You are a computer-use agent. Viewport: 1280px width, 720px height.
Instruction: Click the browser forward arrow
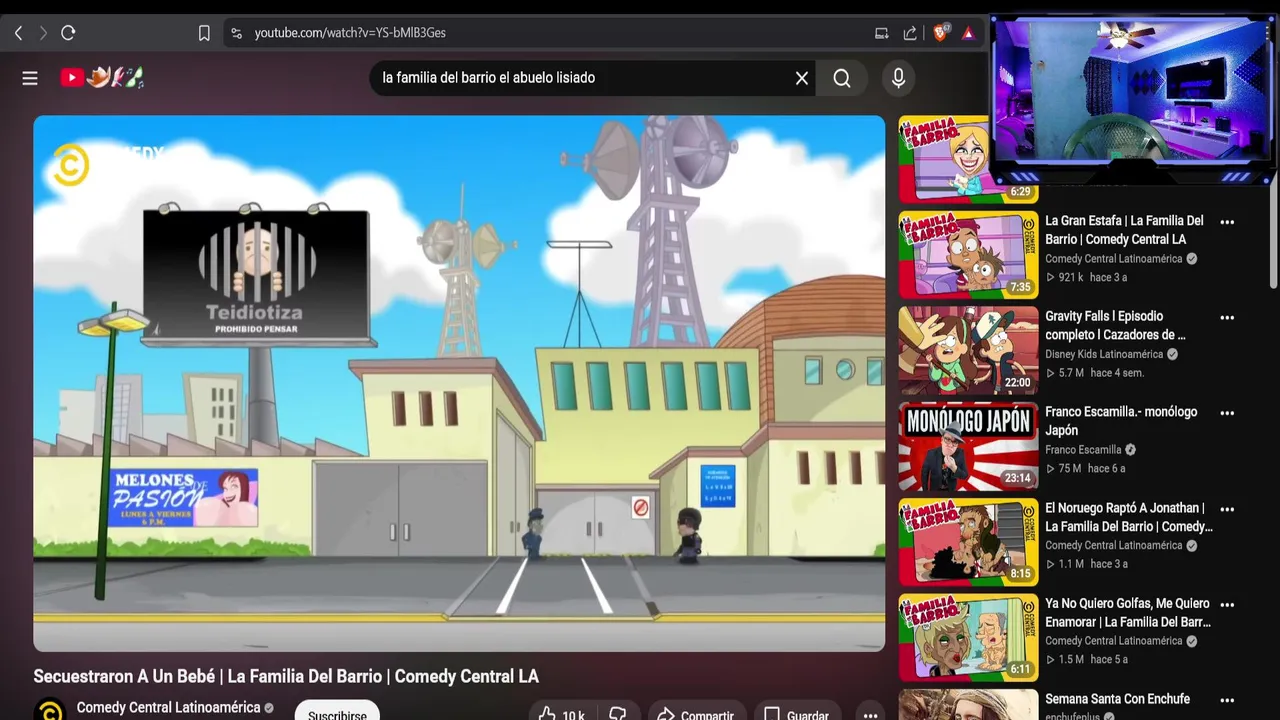pyautogui.click(x=43, y=33)
